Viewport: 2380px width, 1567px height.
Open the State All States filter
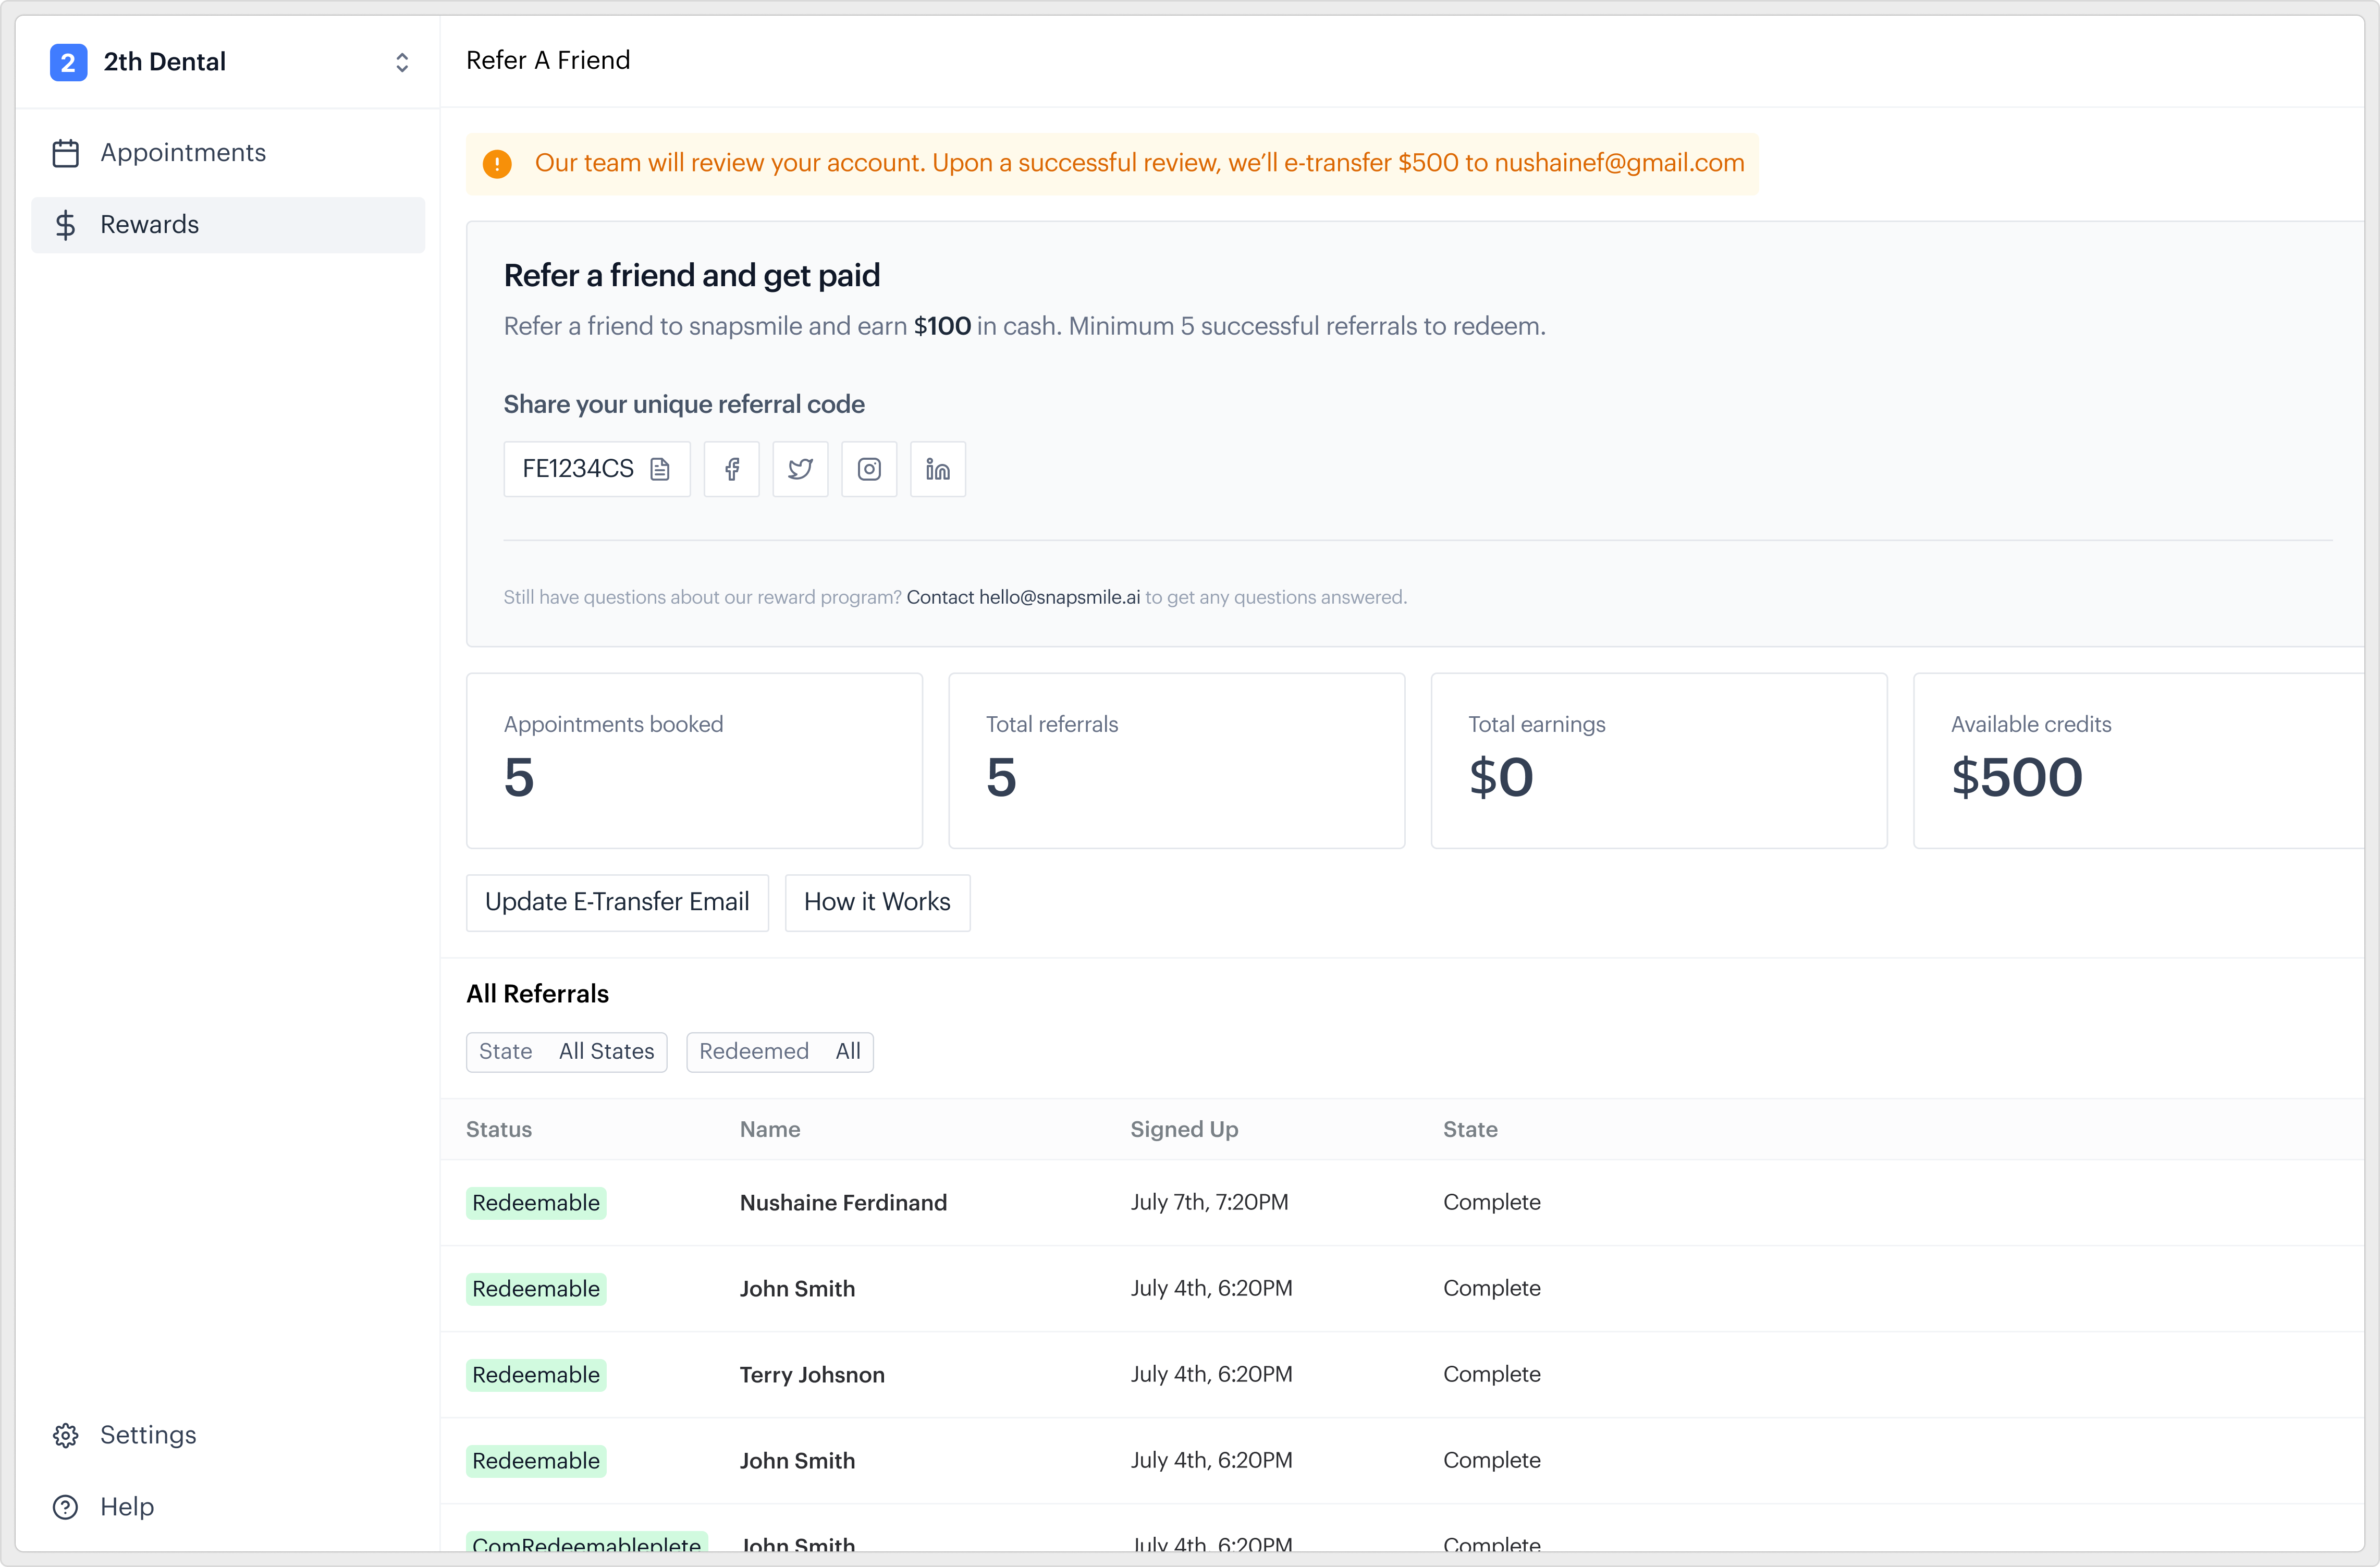pyautogui.click(x=566, y=1052)
